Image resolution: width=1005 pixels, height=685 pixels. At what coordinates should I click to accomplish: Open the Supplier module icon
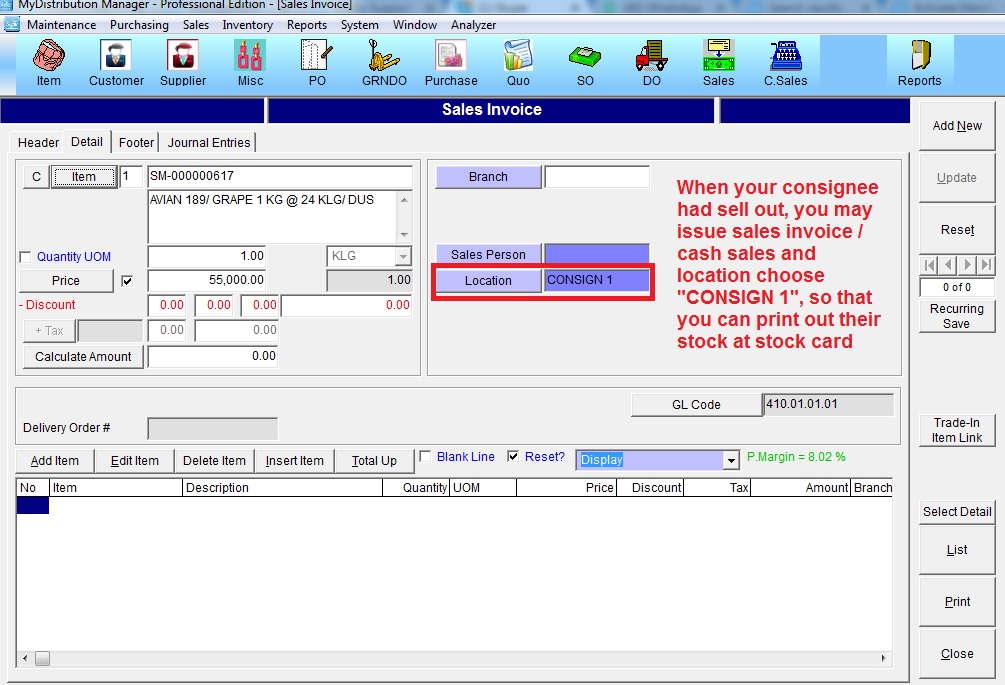(x=183, y=63)
